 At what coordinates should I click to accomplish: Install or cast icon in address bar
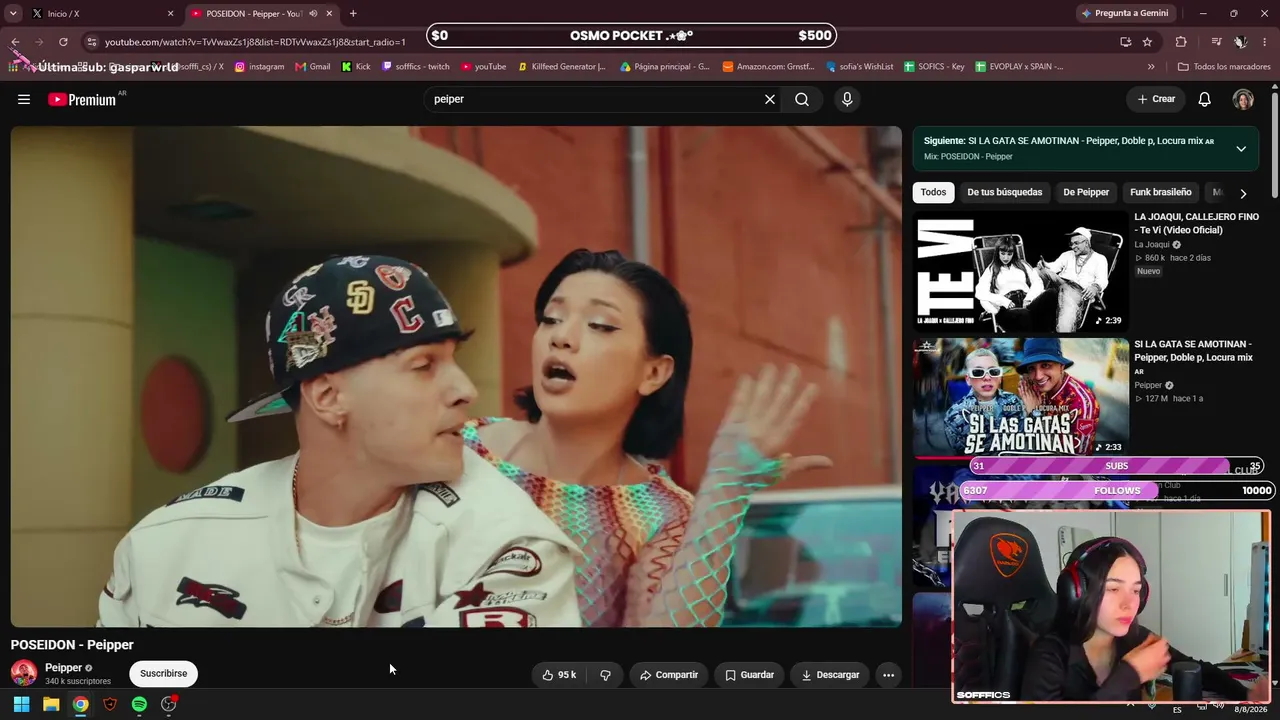[1126, 42]
